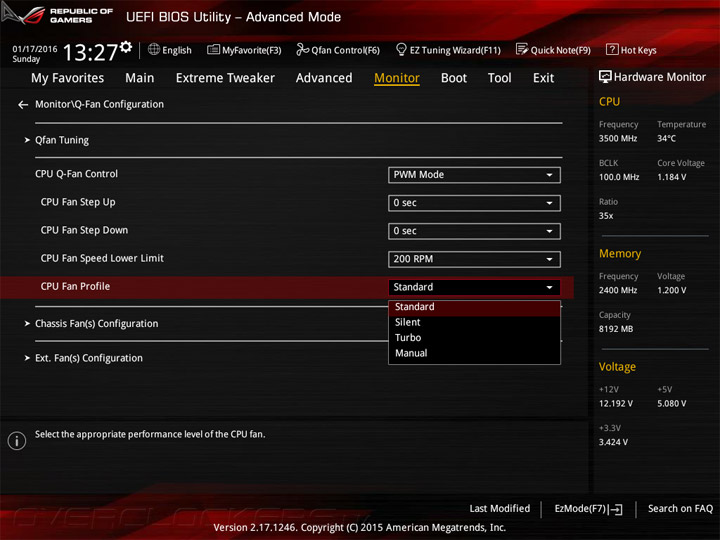Expand Qfan Tuning entry
The width and height of the screenshot is (720, 540).
[x=62, y=140]
